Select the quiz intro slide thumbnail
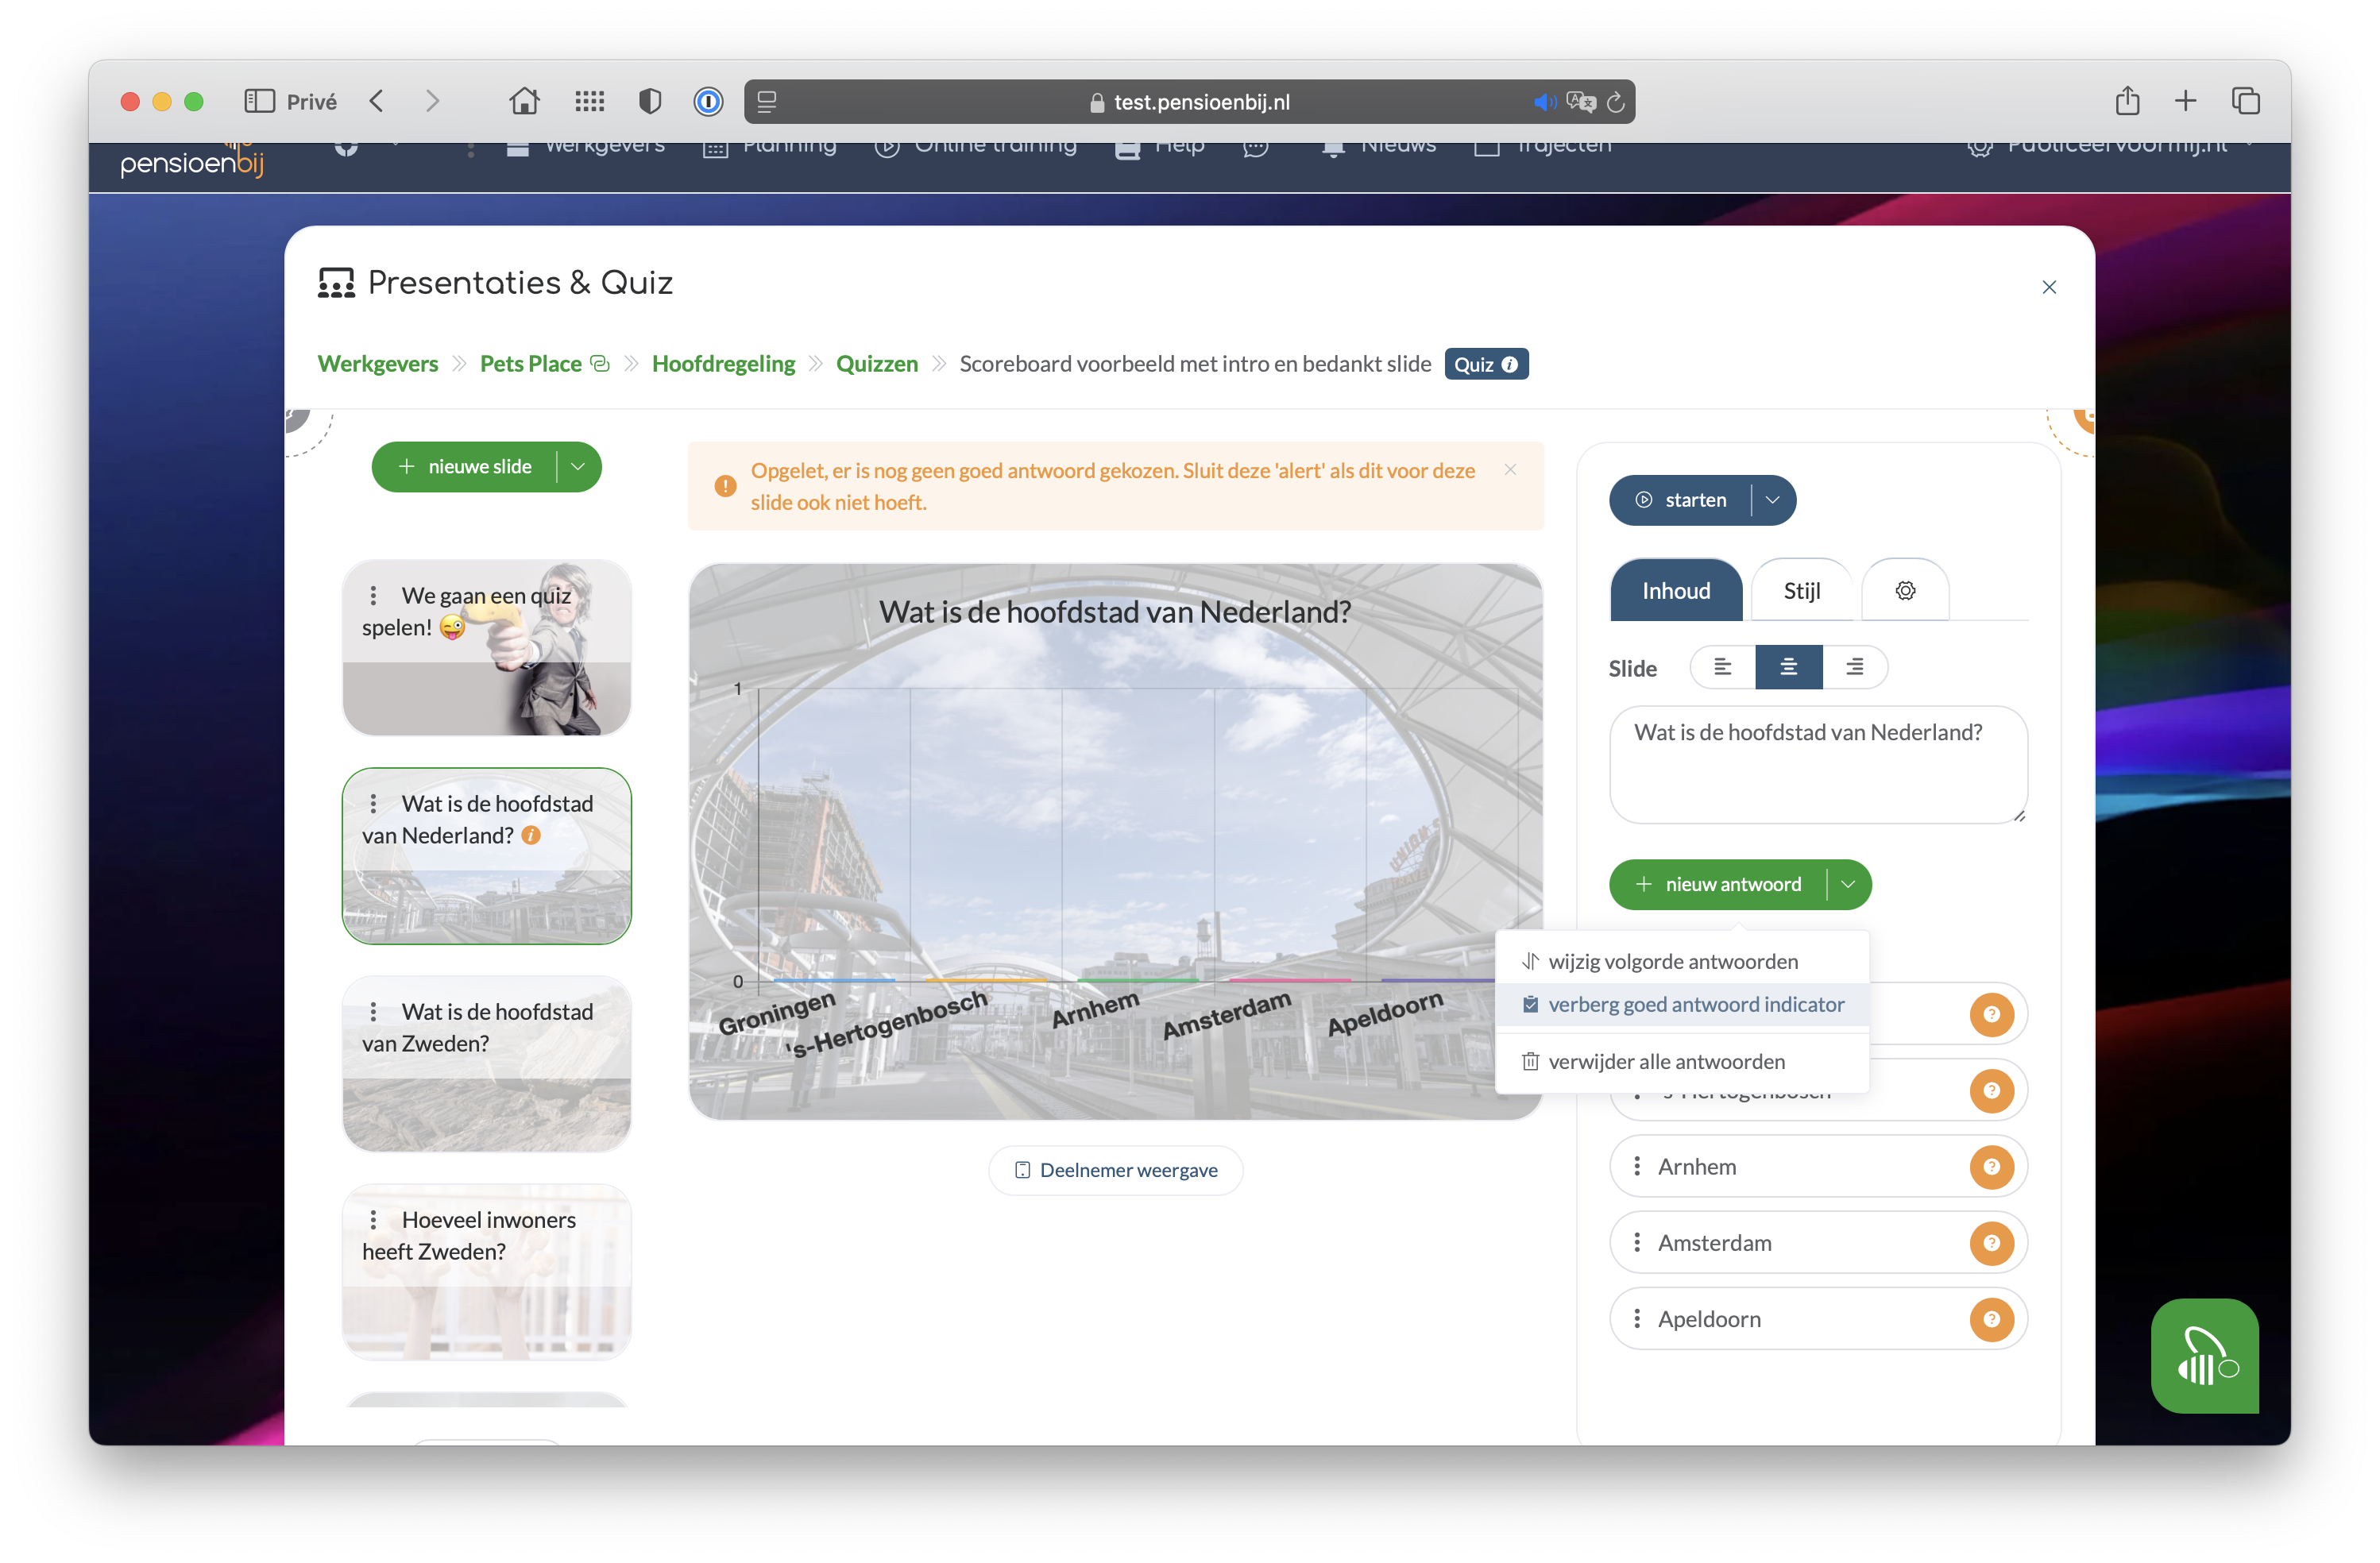 click(486, 648)
